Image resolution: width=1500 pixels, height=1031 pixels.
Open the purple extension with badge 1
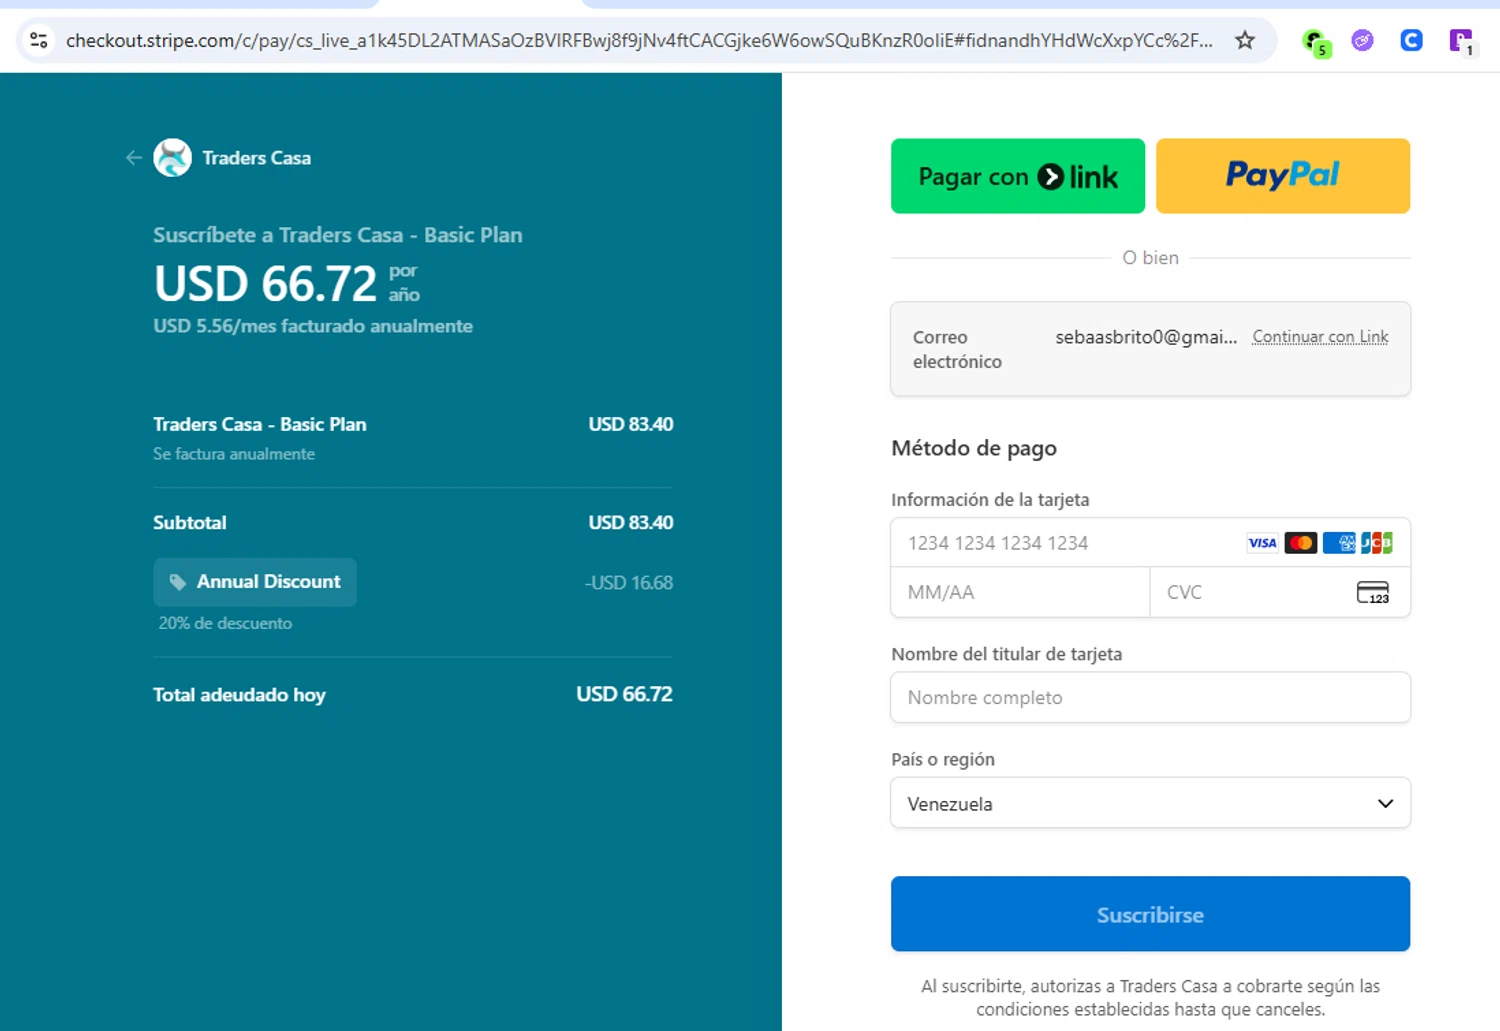[1461, 41]
